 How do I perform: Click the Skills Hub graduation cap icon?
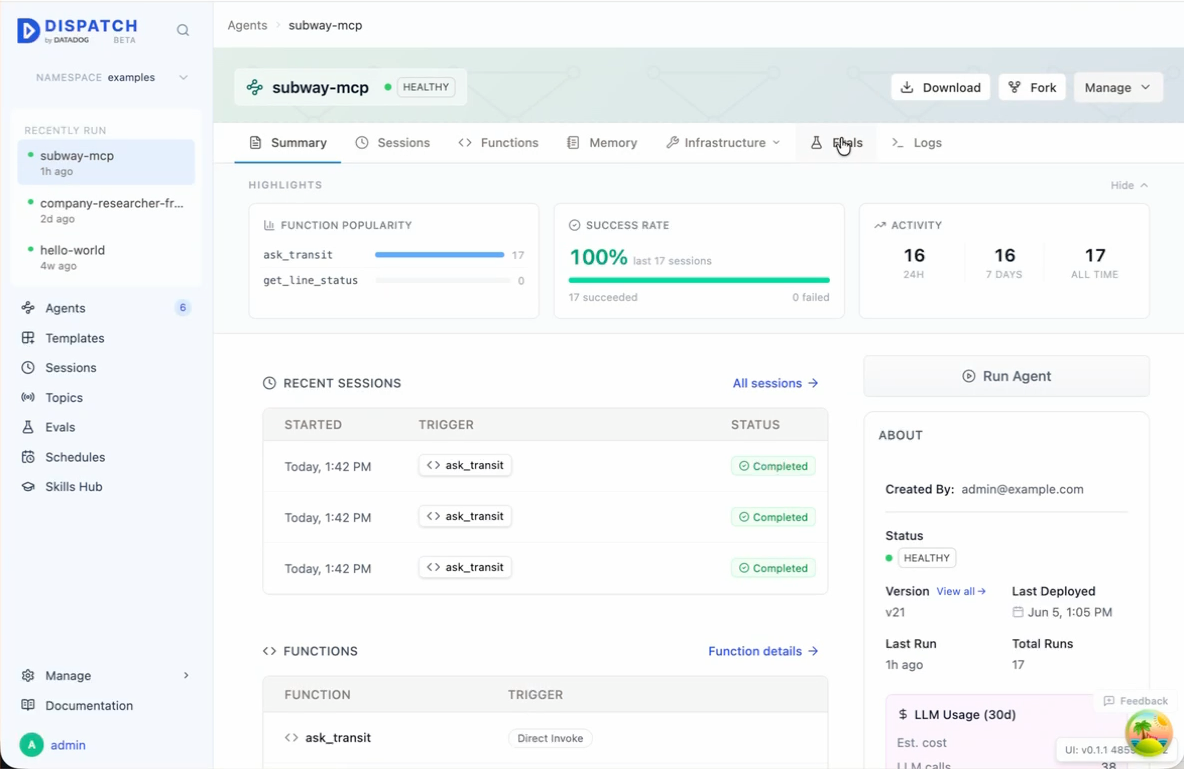[28, 486]
